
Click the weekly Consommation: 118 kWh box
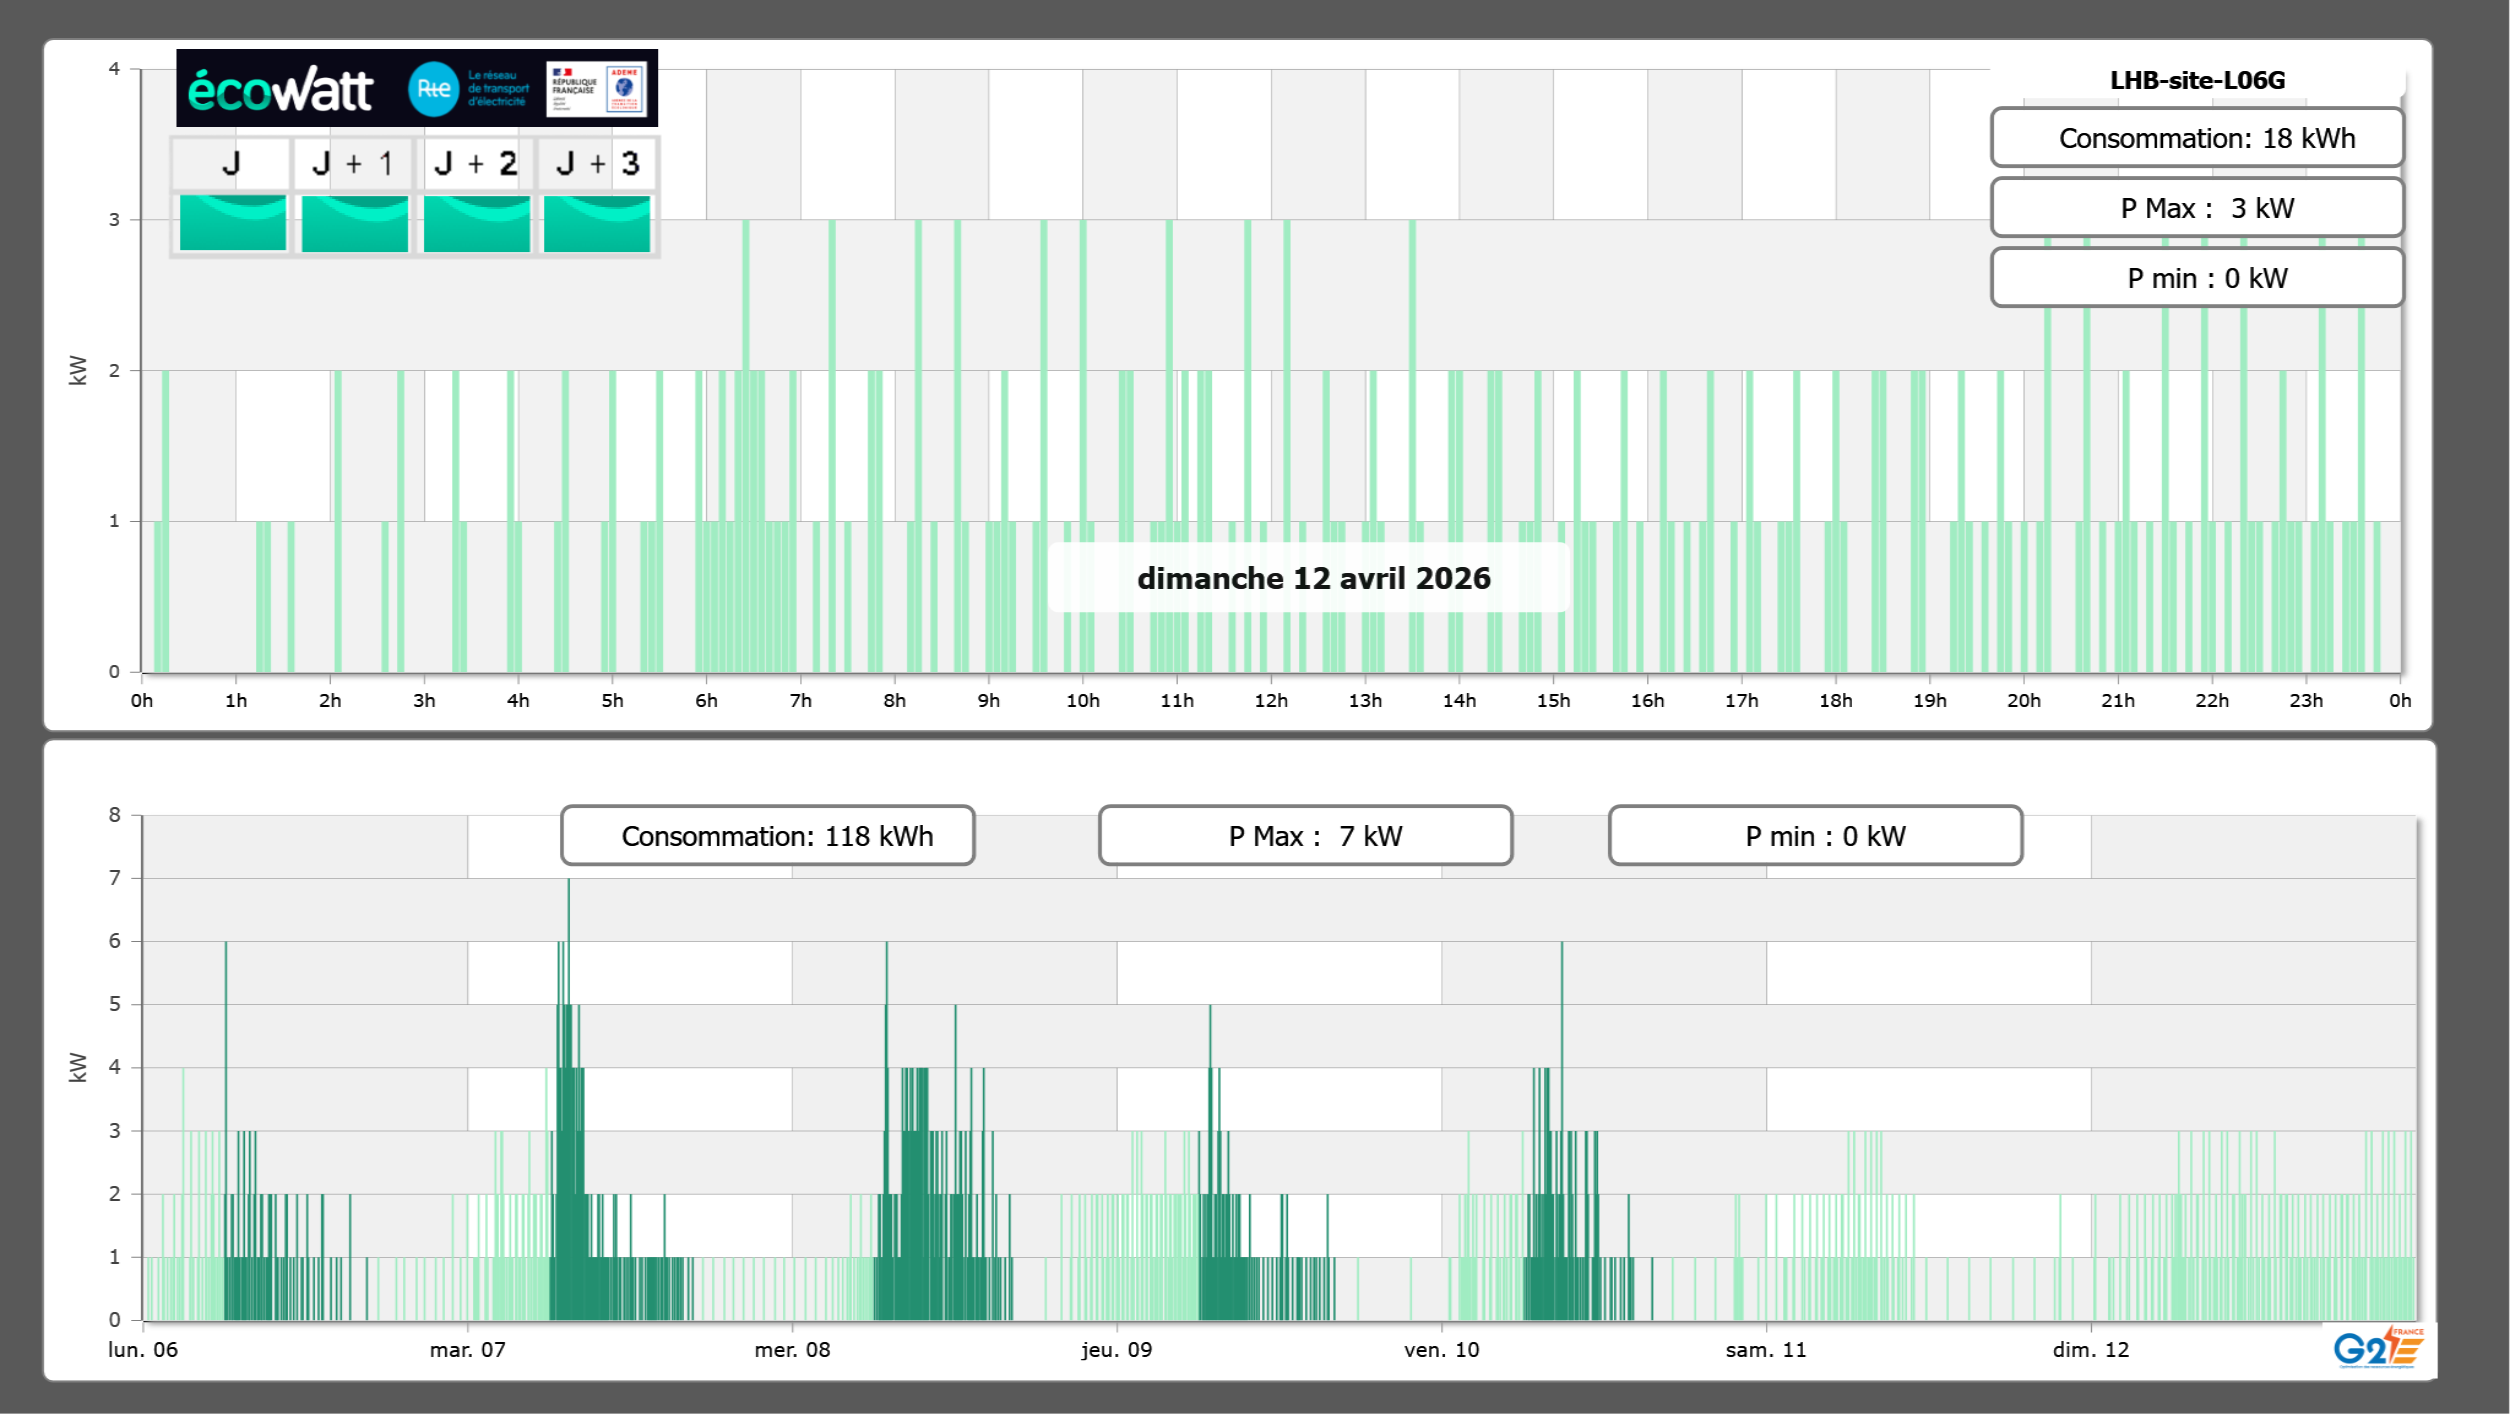[767, 836]
